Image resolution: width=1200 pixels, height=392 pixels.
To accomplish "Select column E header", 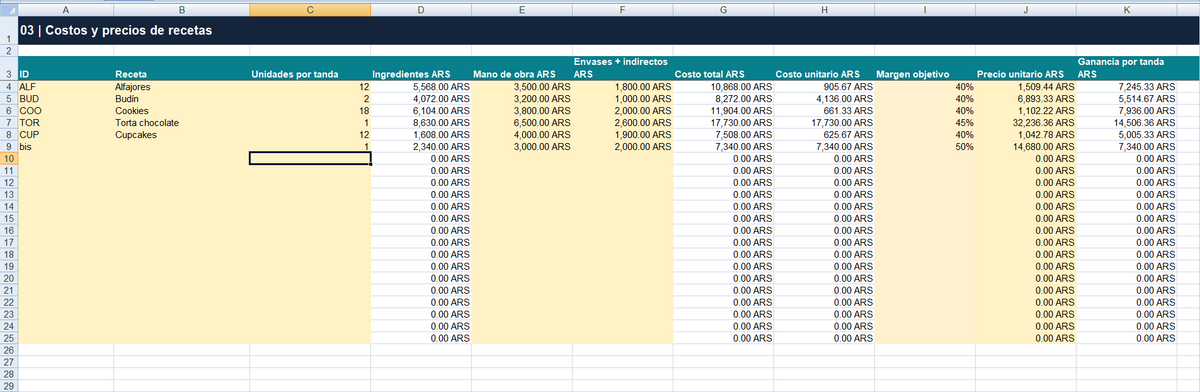I will [x=522, y=9].
